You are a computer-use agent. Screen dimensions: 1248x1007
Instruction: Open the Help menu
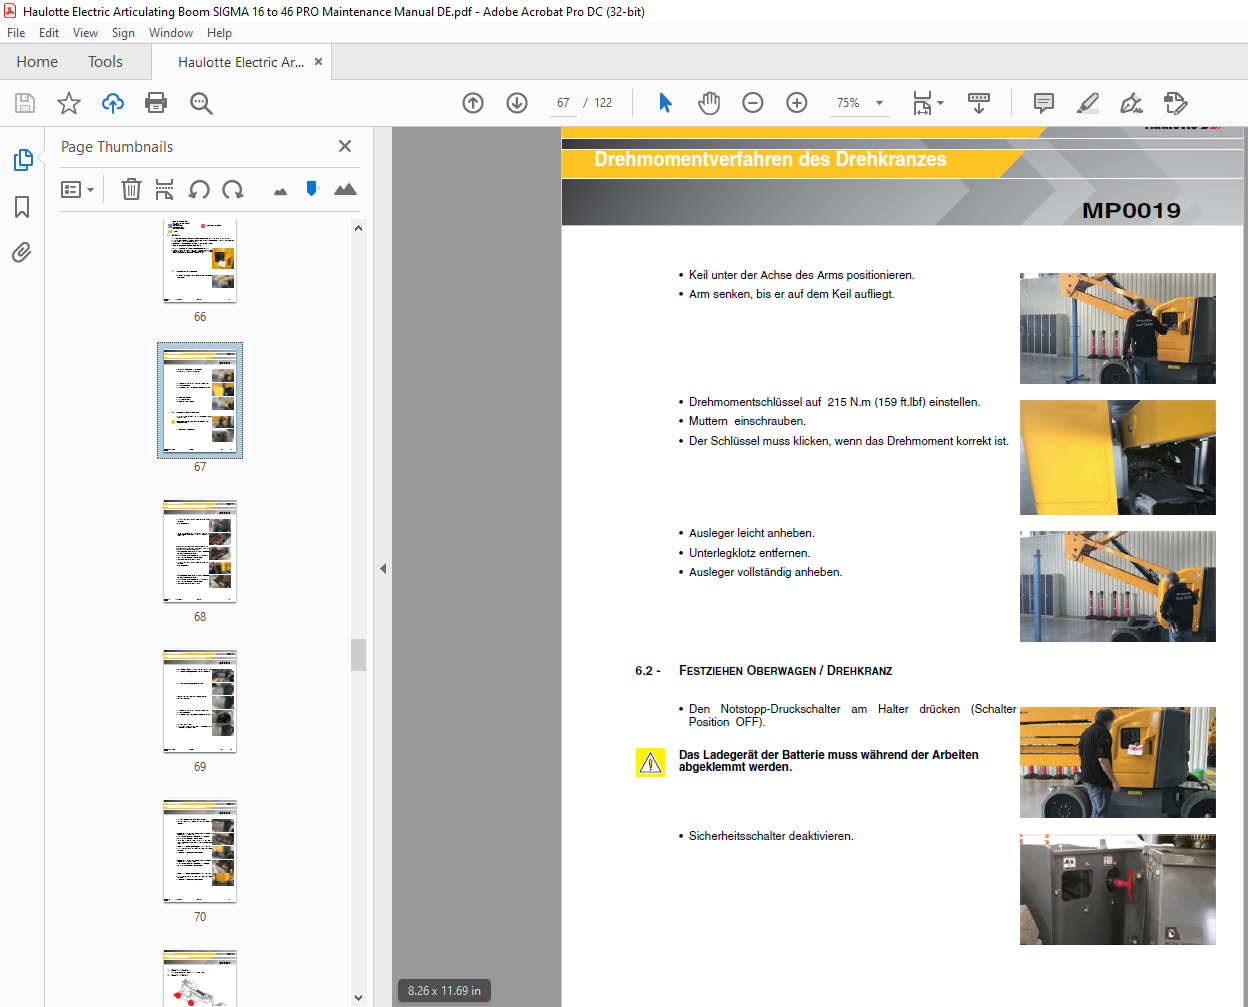219,33
